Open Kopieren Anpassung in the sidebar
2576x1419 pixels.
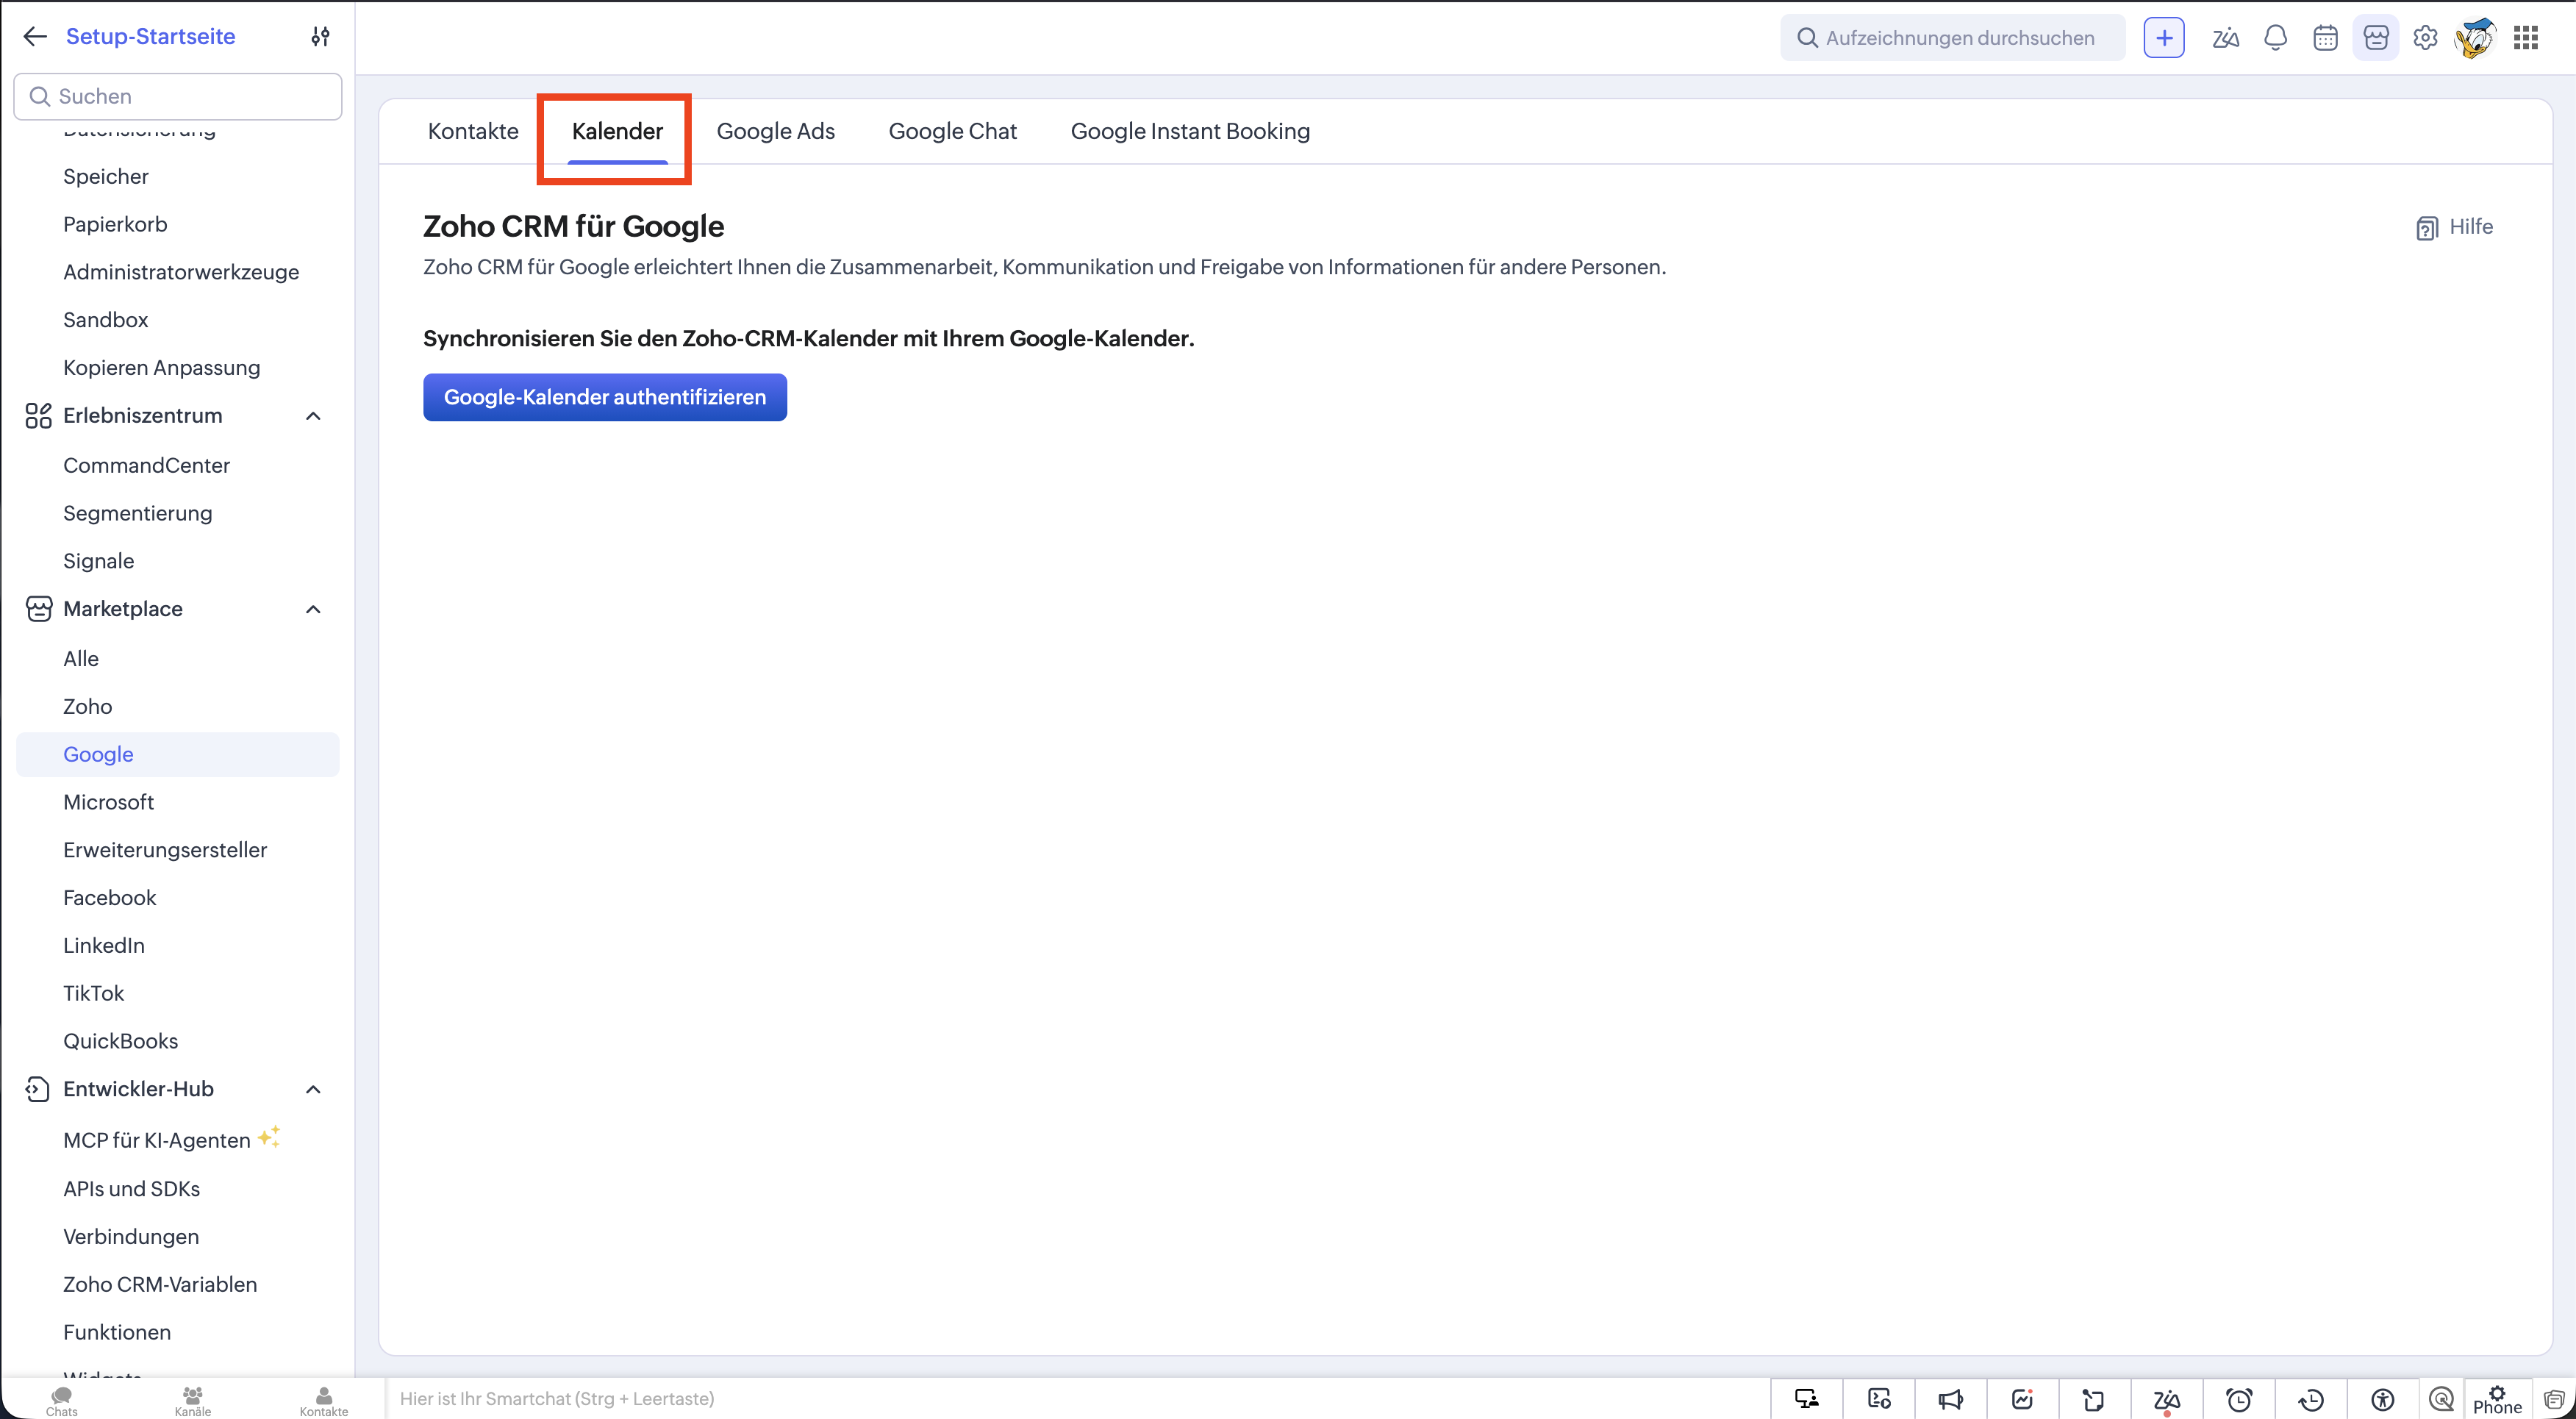(162, 369)
